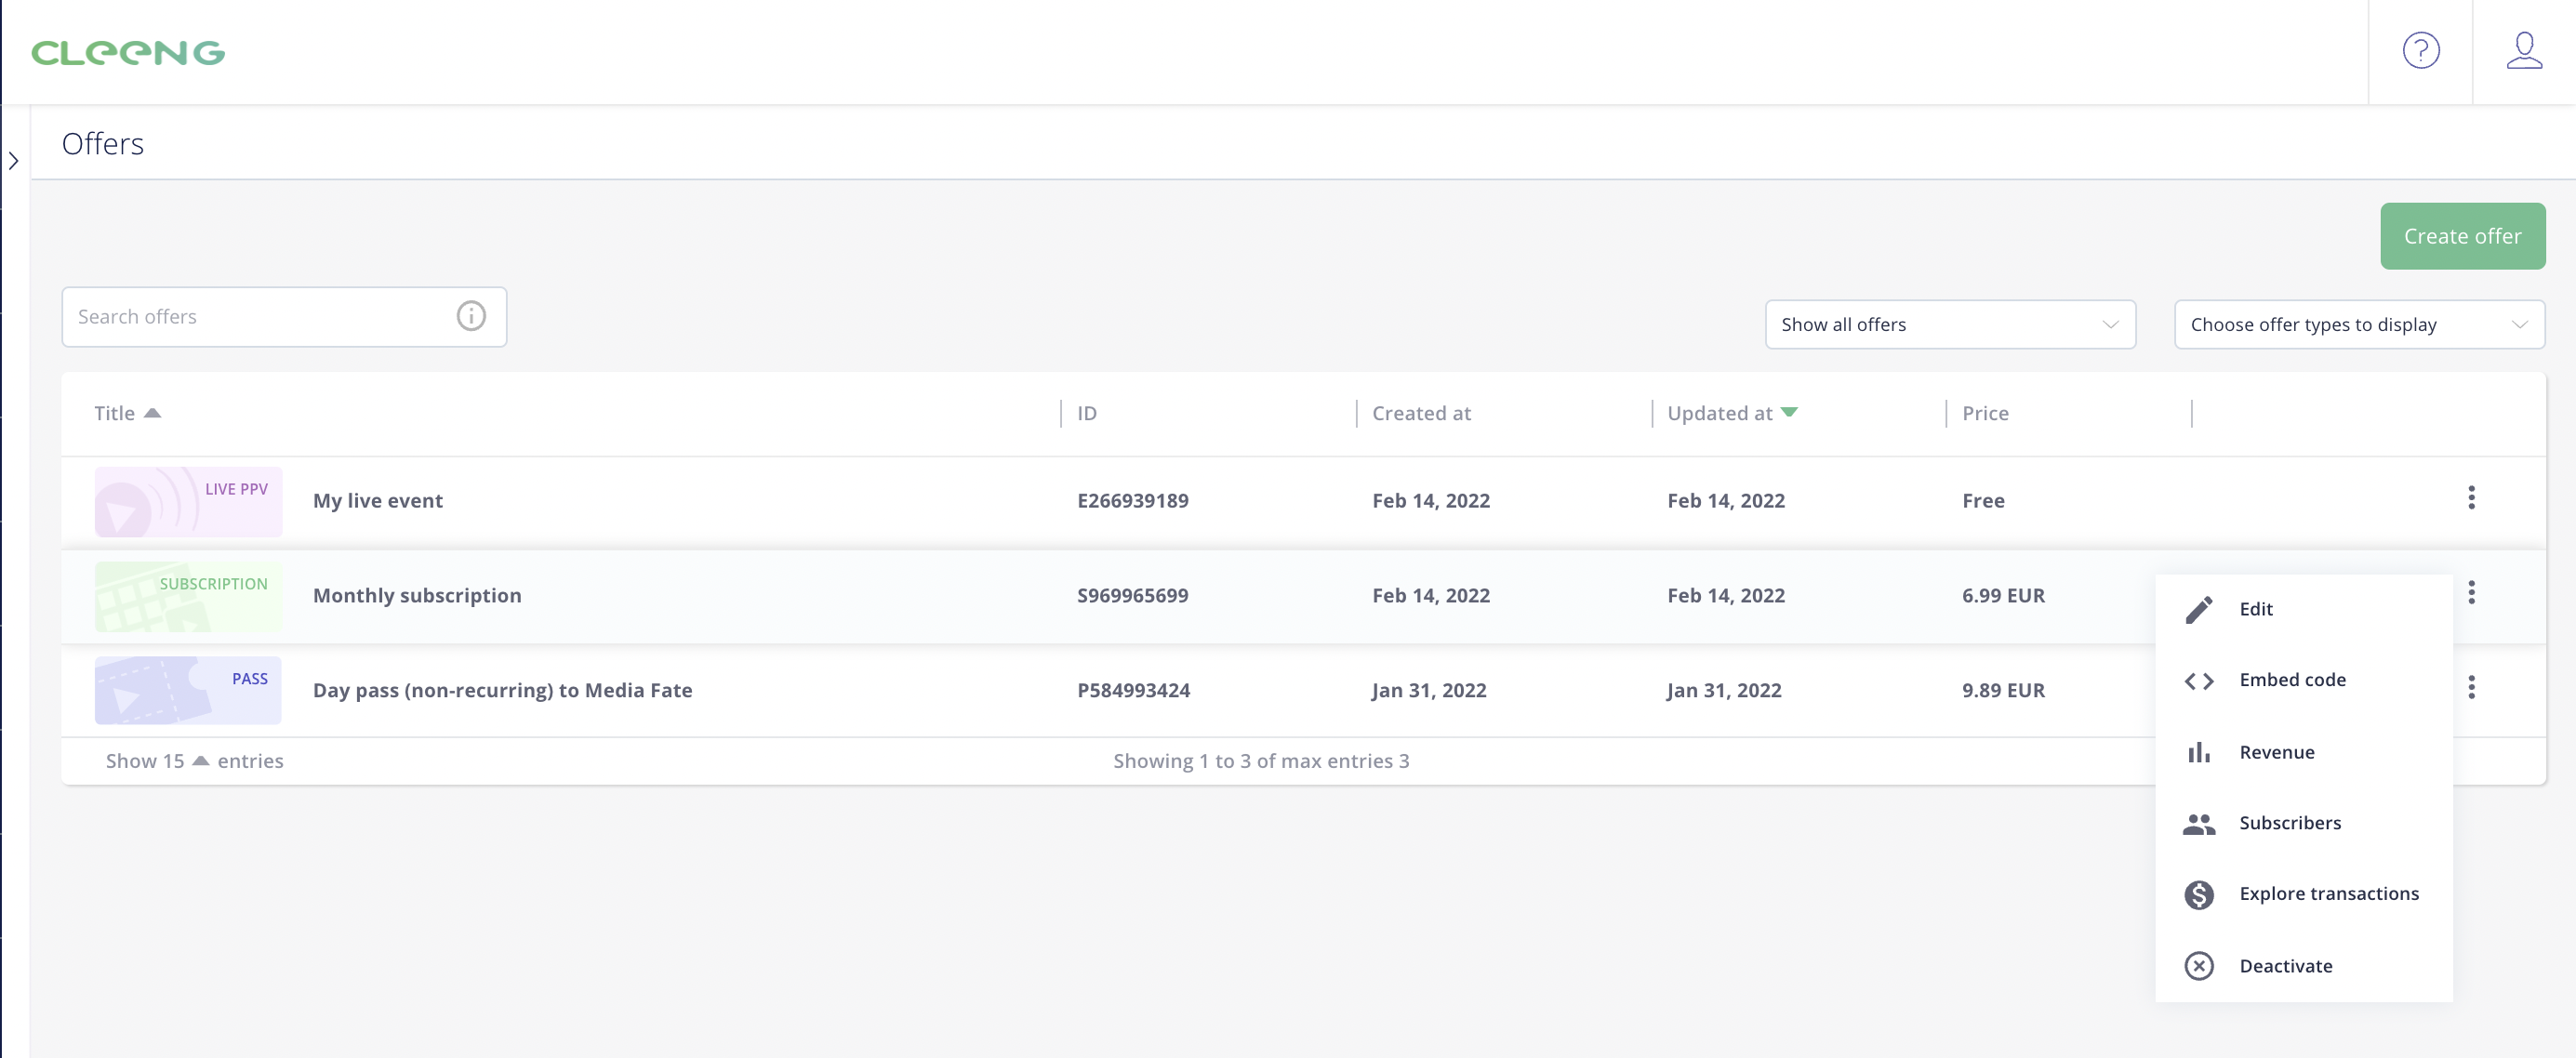
Task: Click ID E266939189
Action: (1132, 501)
